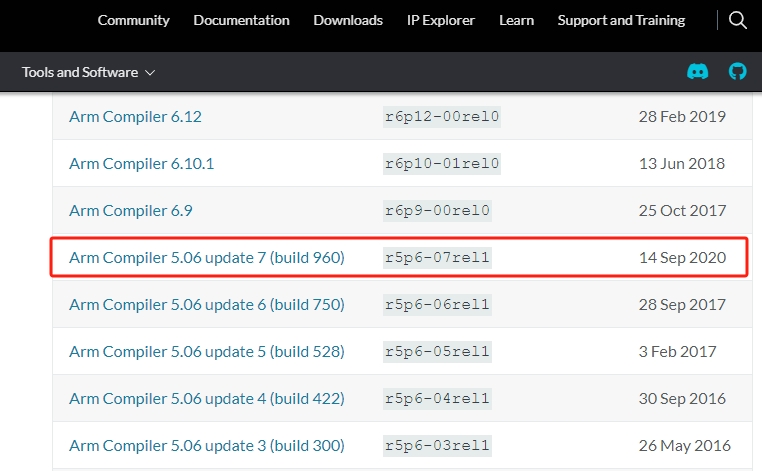This screenshot has height=471, width=762.
Task: Select Arm Compiler 5.06 update 7 (build 960)
Action: coord(206,257)
